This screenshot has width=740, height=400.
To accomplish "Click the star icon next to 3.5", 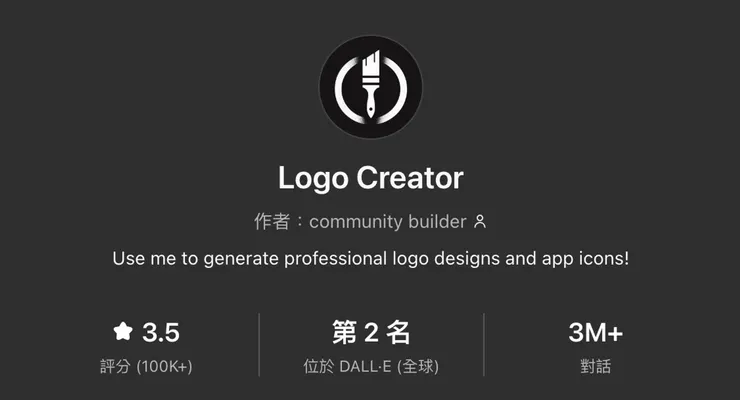I will (x=123, y=331).
